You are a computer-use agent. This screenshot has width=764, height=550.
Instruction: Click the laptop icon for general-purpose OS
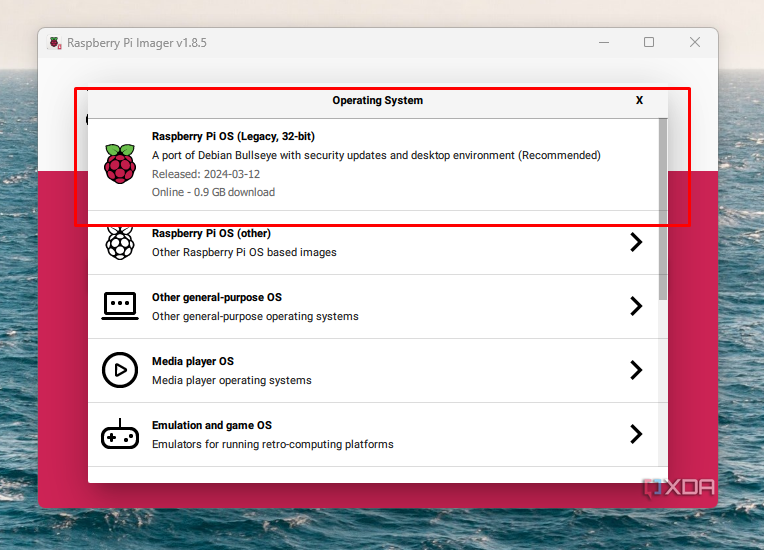(x=120, y=306)
